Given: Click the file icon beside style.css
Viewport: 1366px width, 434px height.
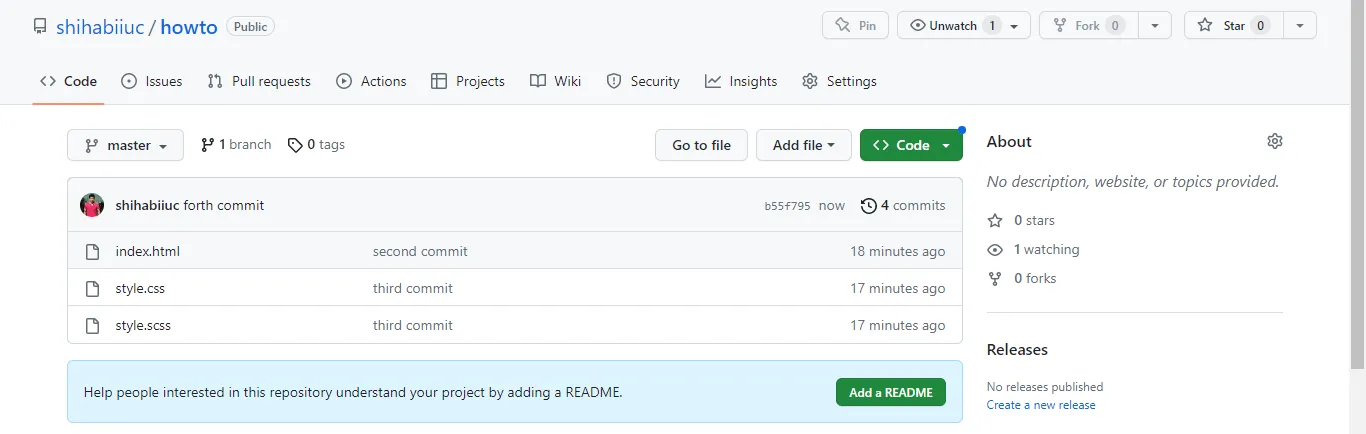Looking at the screenshot, I should click(x=93, y=288).
